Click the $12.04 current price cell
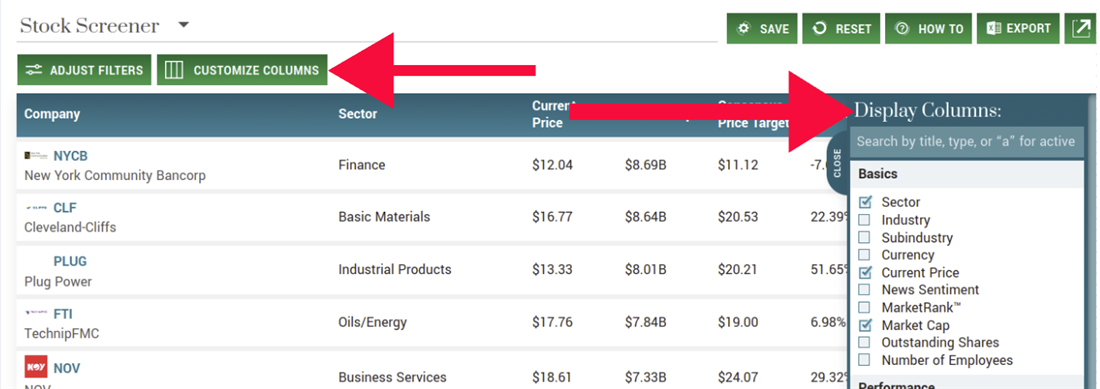Viewport: 1100px width, 389px height. pos(552,165)
